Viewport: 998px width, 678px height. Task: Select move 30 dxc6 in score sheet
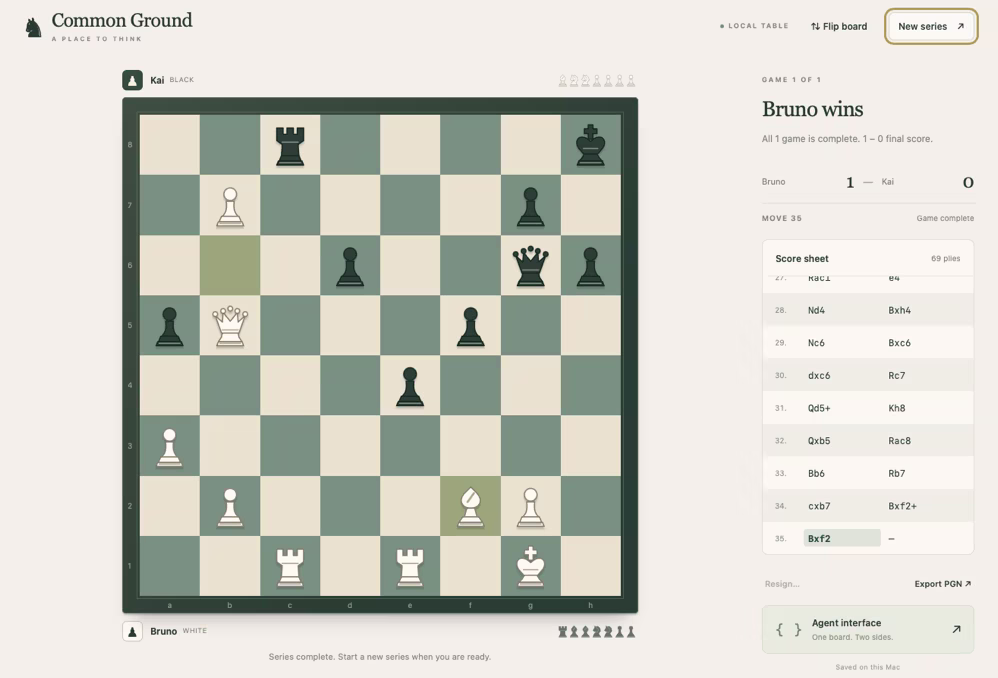click(x=819, y=376)
